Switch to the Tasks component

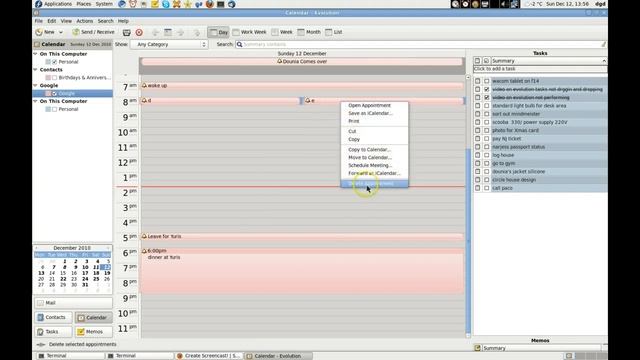53,332
